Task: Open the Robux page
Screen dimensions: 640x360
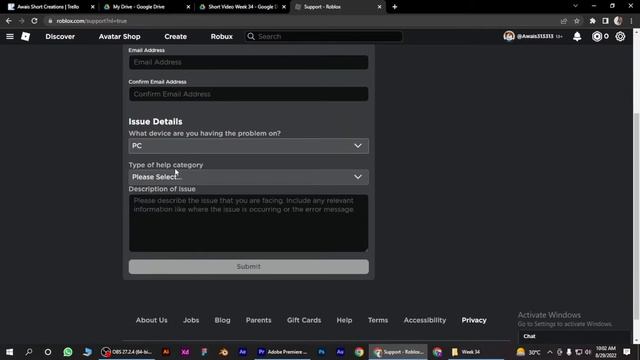Action: pyautogui.click(x=222, y=36)
